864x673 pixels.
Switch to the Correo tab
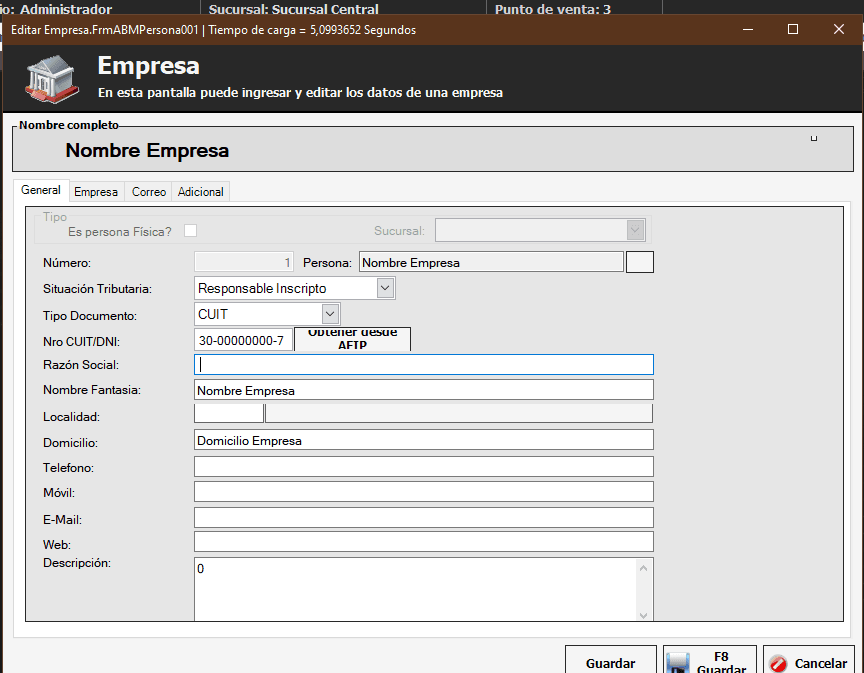tap(149, 191)
